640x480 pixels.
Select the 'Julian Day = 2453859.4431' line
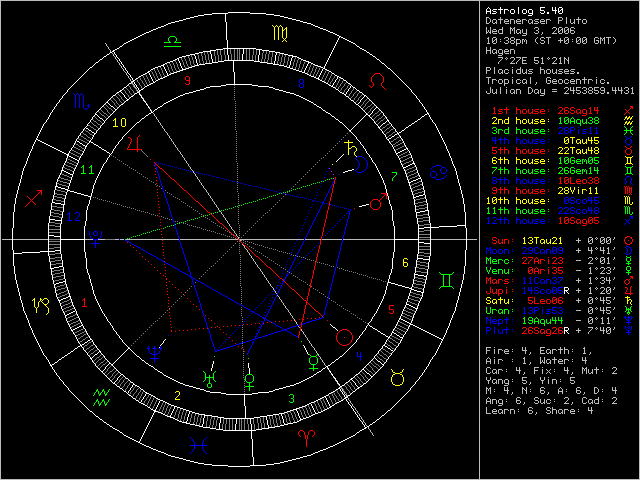[x=558, y=90]
